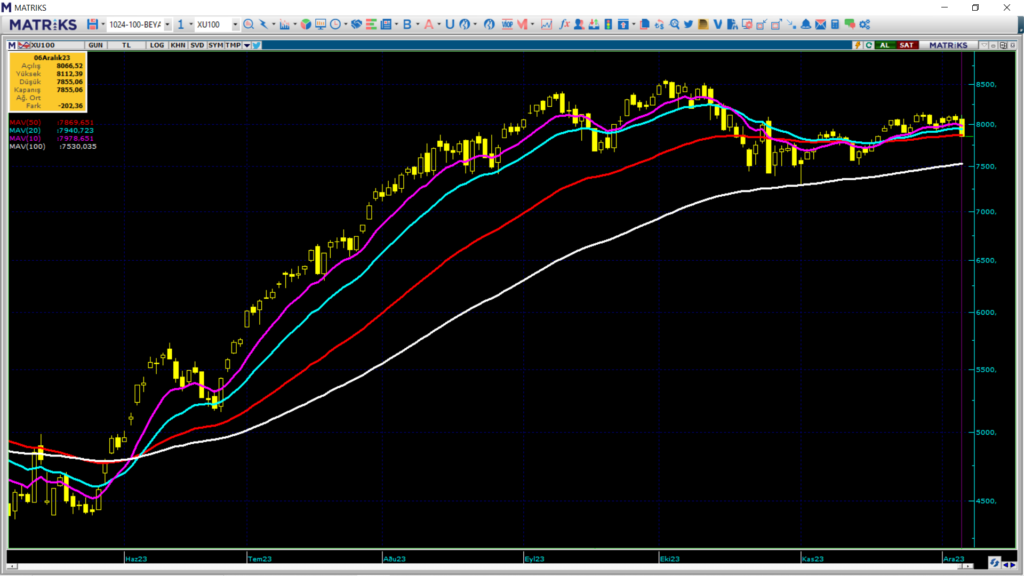The image size is (1024, 576).
Task: Expand the dropdown arrow beside the number 1
Action: pyautogui.click(x=191, y=24)
